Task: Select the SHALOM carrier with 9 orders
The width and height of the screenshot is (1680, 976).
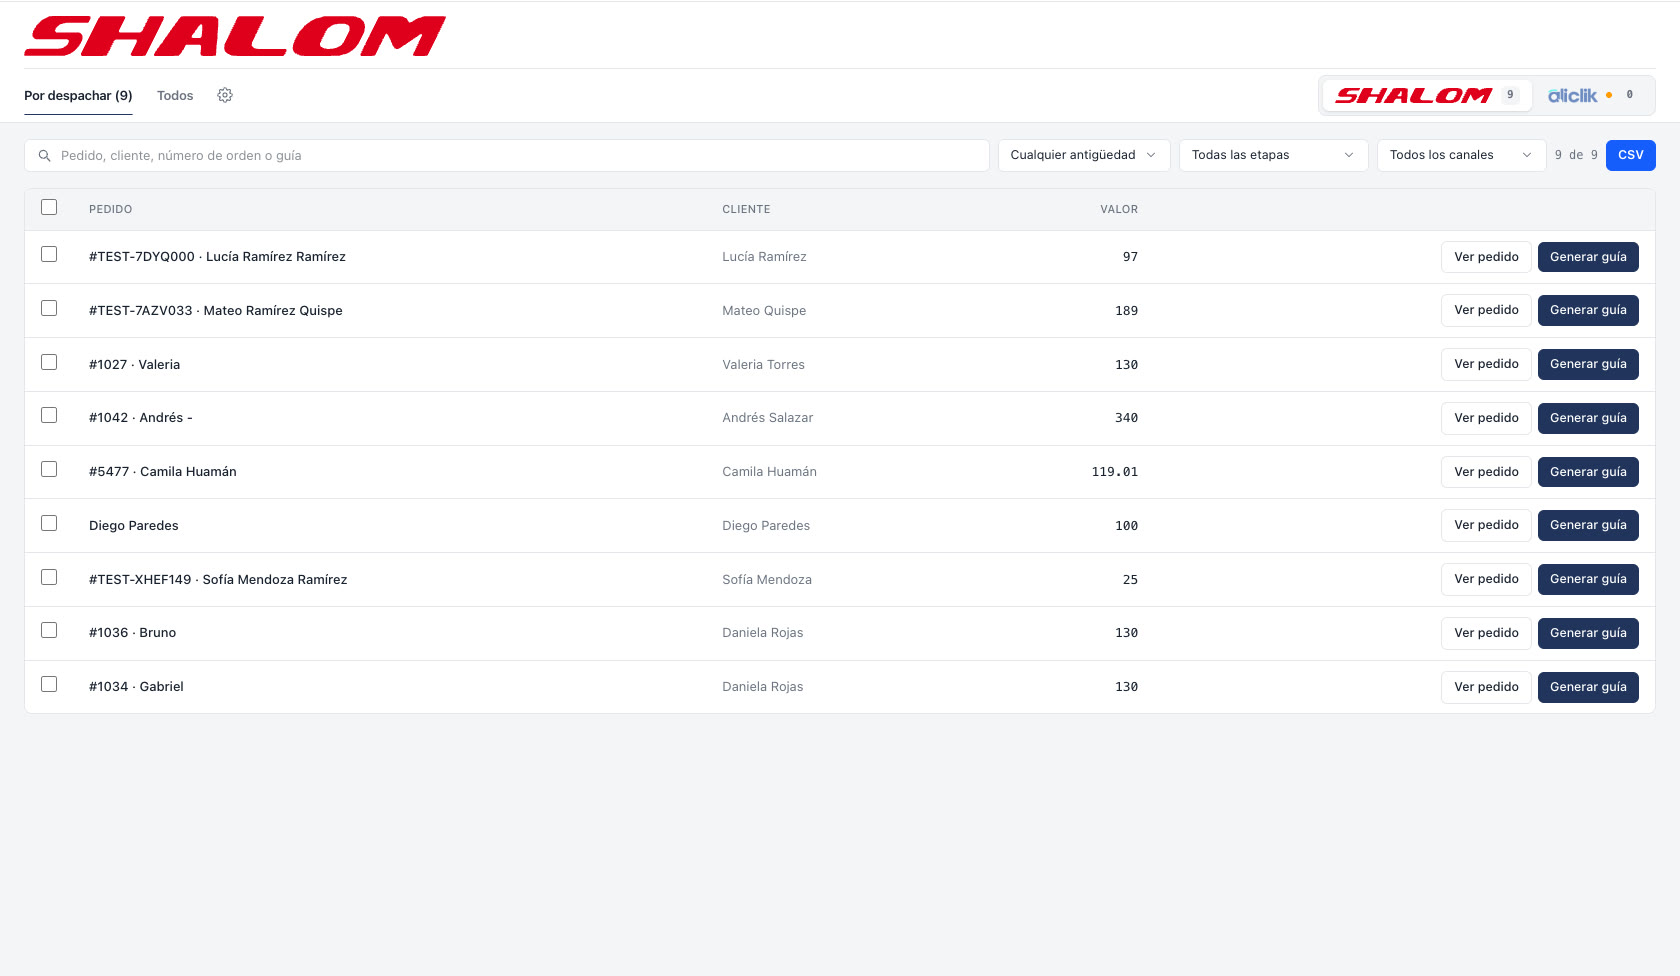Action: point(1427,95)
